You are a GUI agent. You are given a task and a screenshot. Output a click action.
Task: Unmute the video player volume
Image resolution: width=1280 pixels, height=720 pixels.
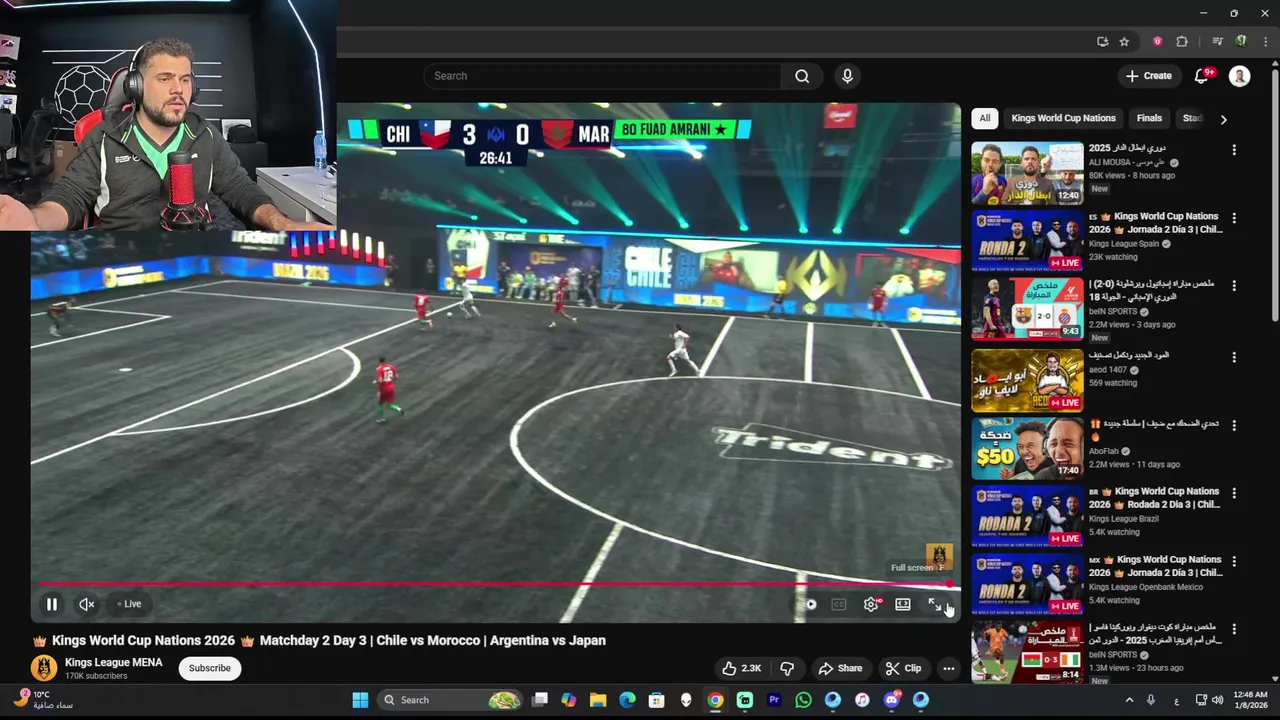[x=87, y=604]
